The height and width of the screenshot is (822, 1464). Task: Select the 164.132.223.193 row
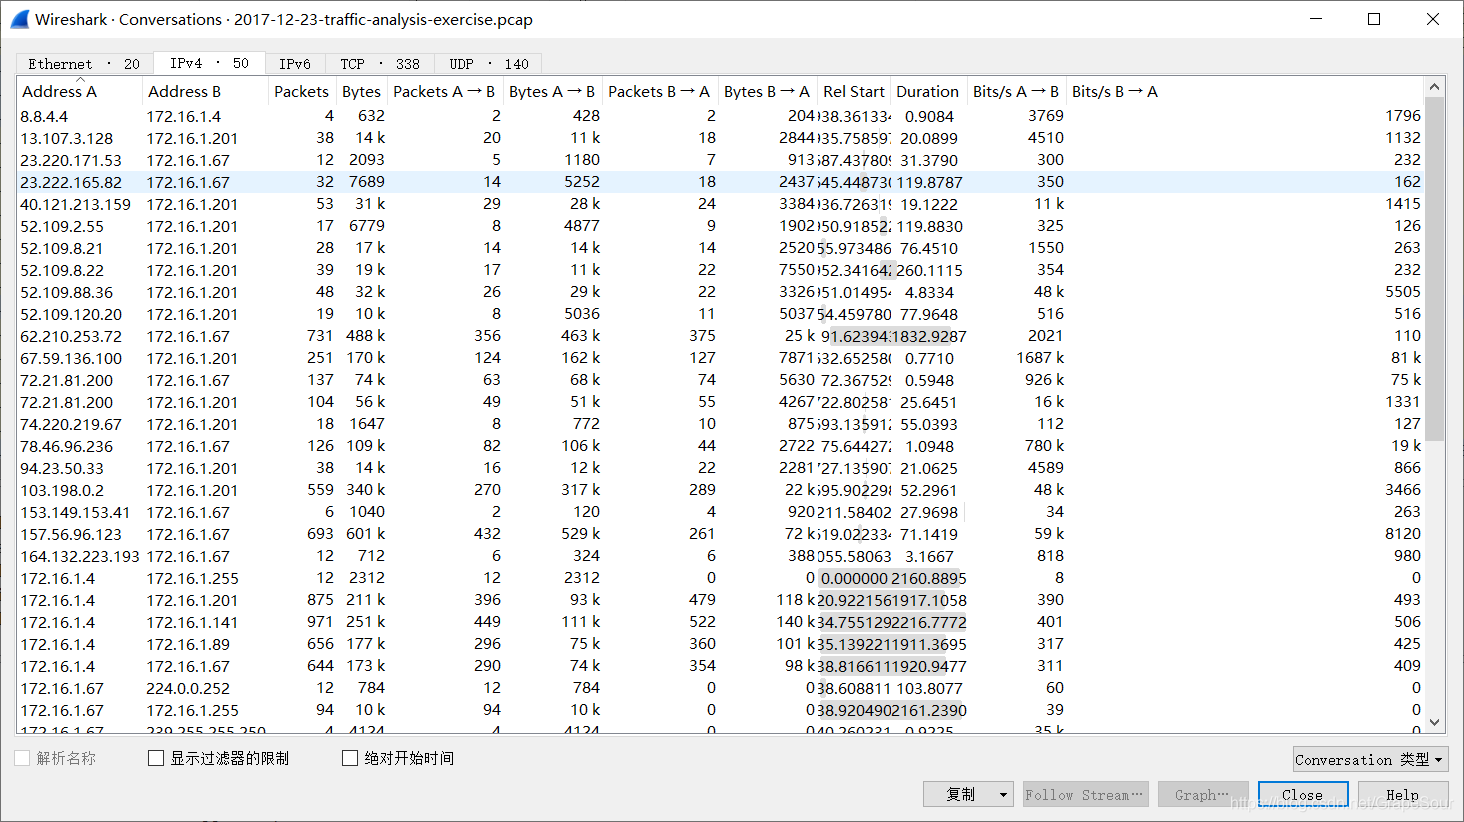point(721,556)
